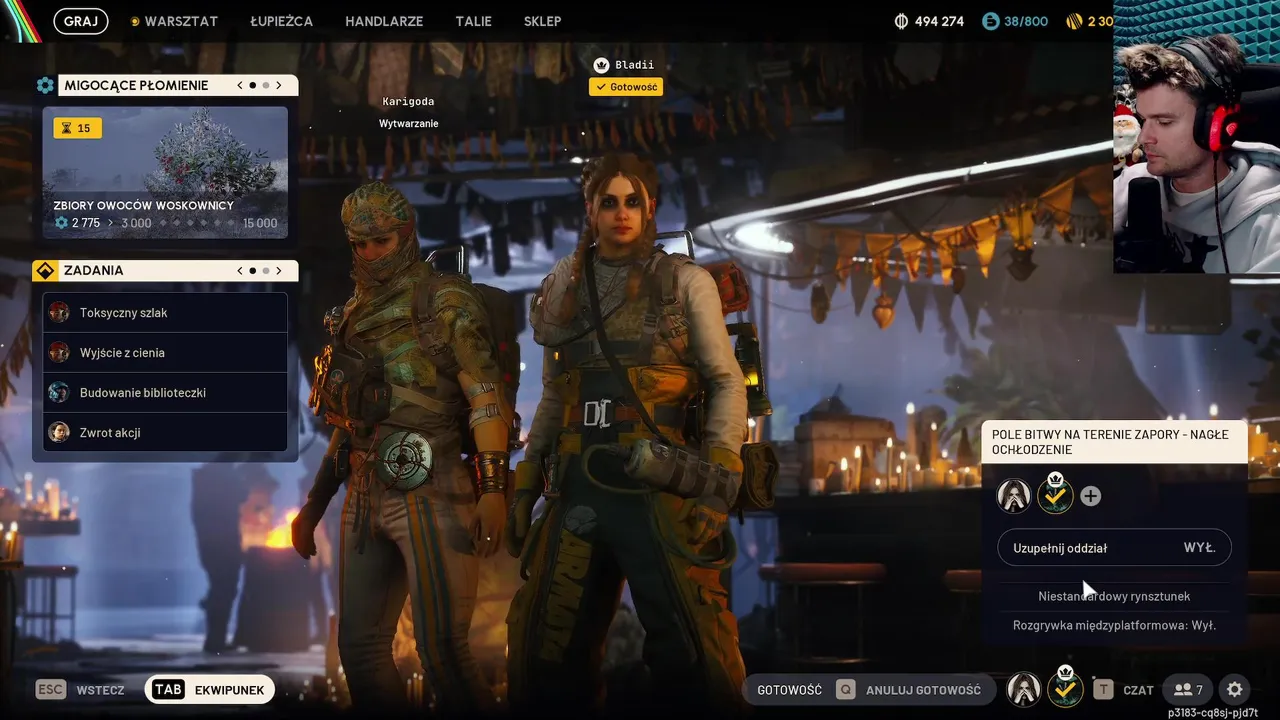Open the TAB Ekwipunek inventory button
This screenshot has height=720, width=1280.
click(209, 690)
